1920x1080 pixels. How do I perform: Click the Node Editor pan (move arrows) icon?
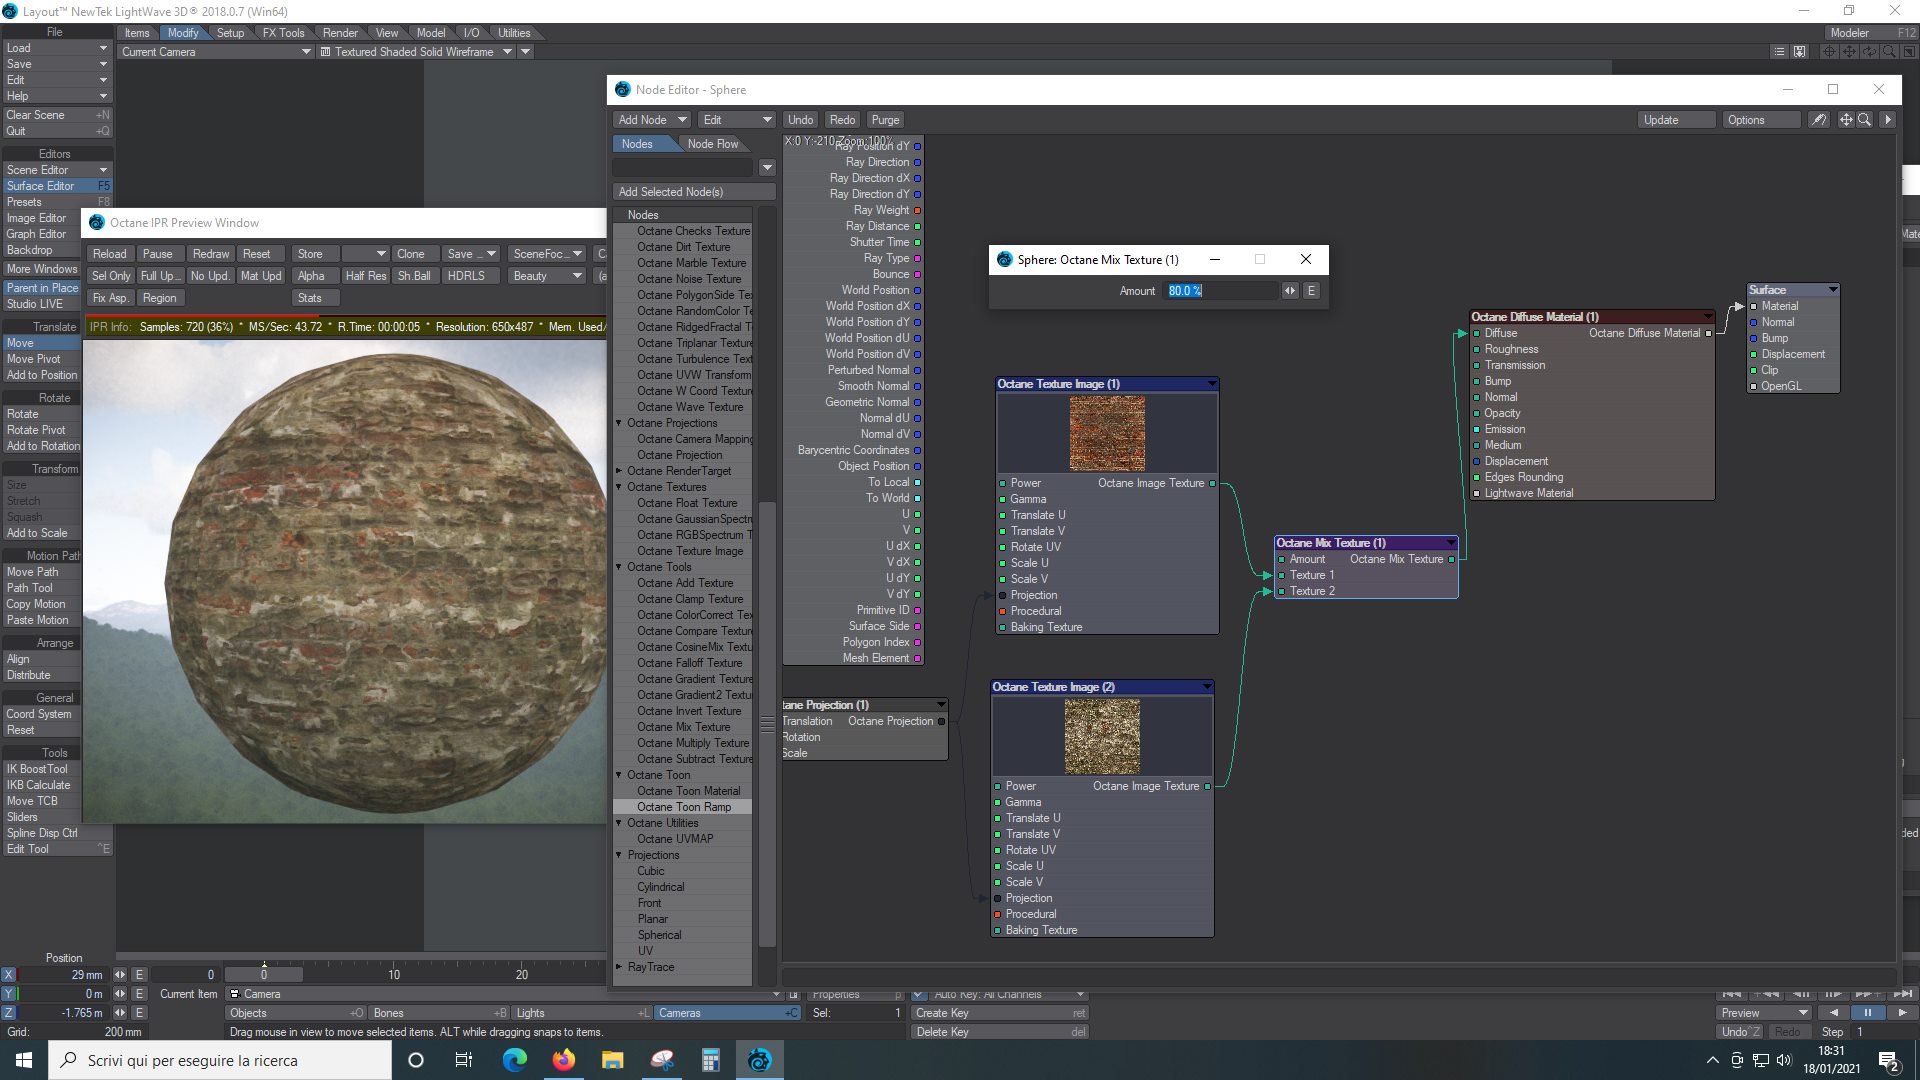coord(1846,120)
